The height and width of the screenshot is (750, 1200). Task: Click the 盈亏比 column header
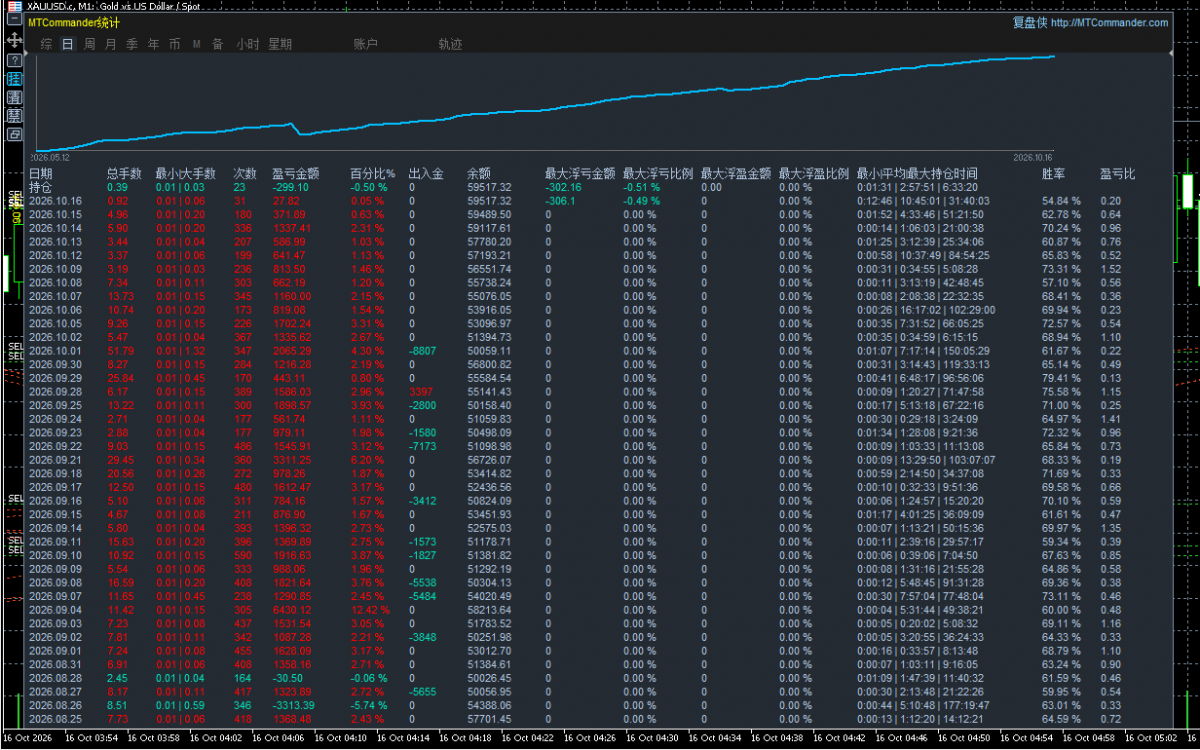click(x=1118, y=174)
